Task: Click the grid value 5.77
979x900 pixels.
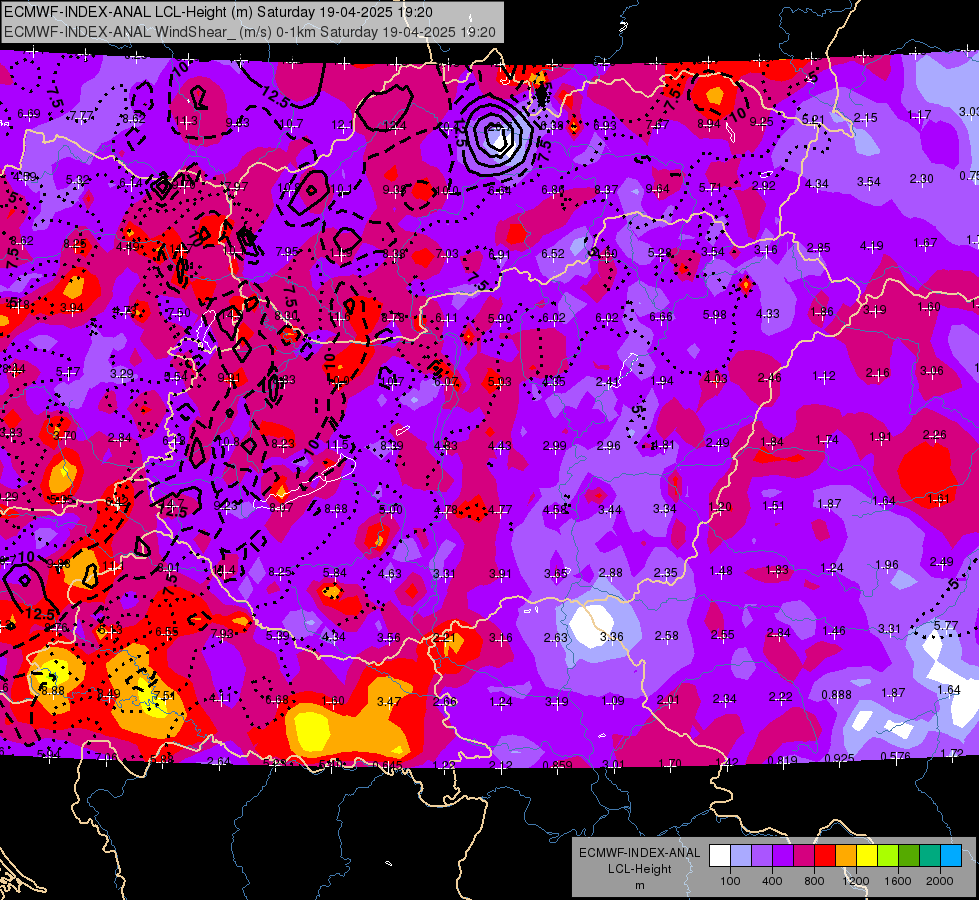Action: (945, 625)
